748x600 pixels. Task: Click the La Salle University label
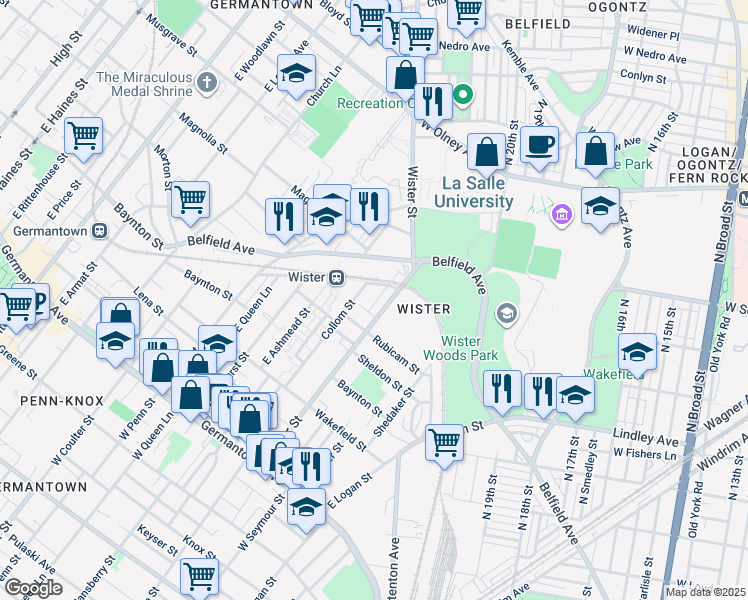coord(474,192)
